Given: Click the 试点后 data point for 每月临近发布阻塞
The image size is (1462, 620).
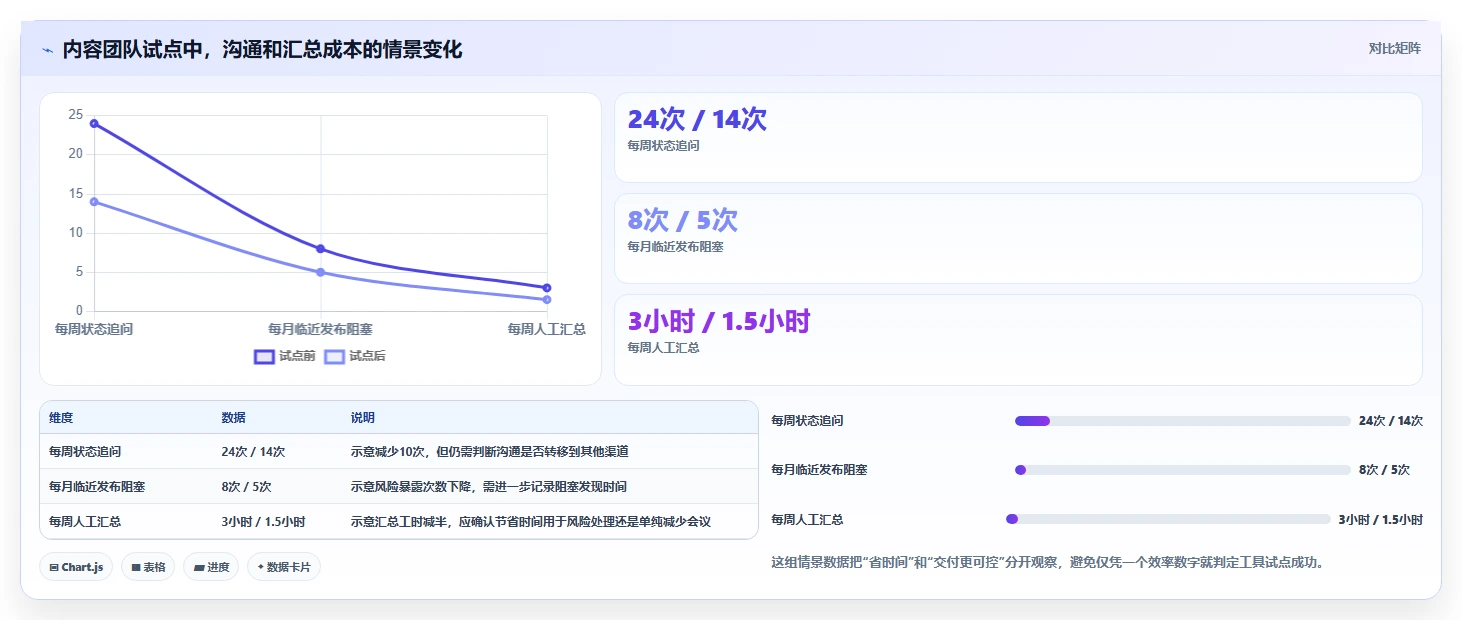Looking at the screenshot, I should pyautogui.click(x=321, y=272).
